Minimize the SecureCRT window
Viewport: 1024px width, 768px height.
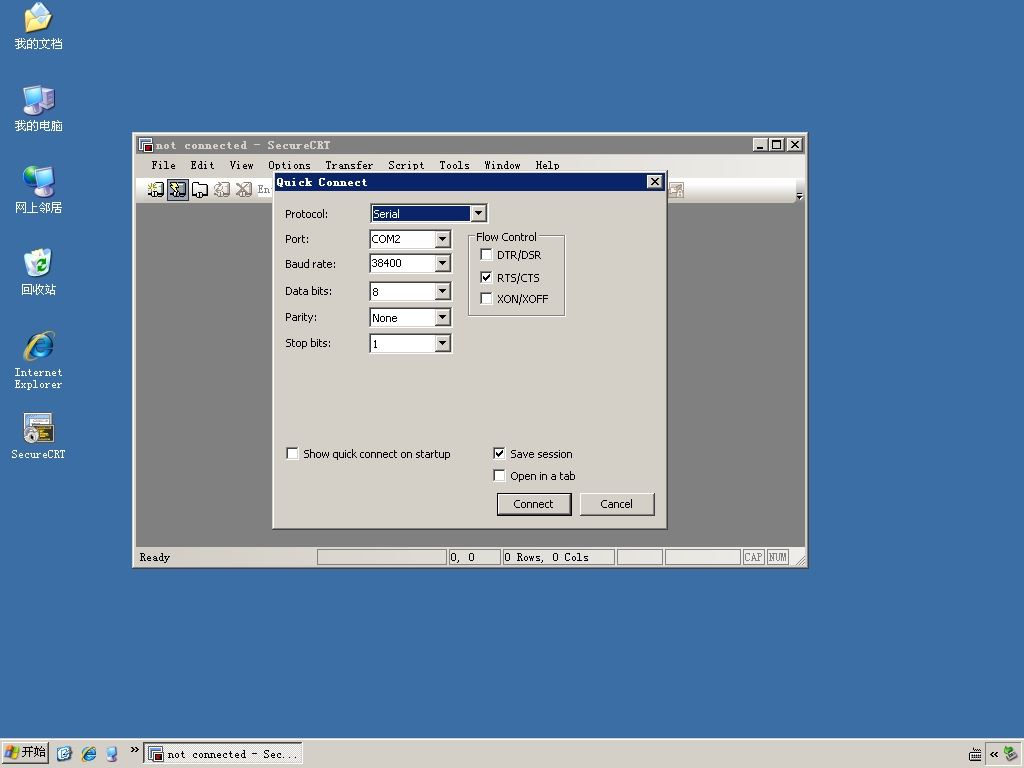point(760,145)
